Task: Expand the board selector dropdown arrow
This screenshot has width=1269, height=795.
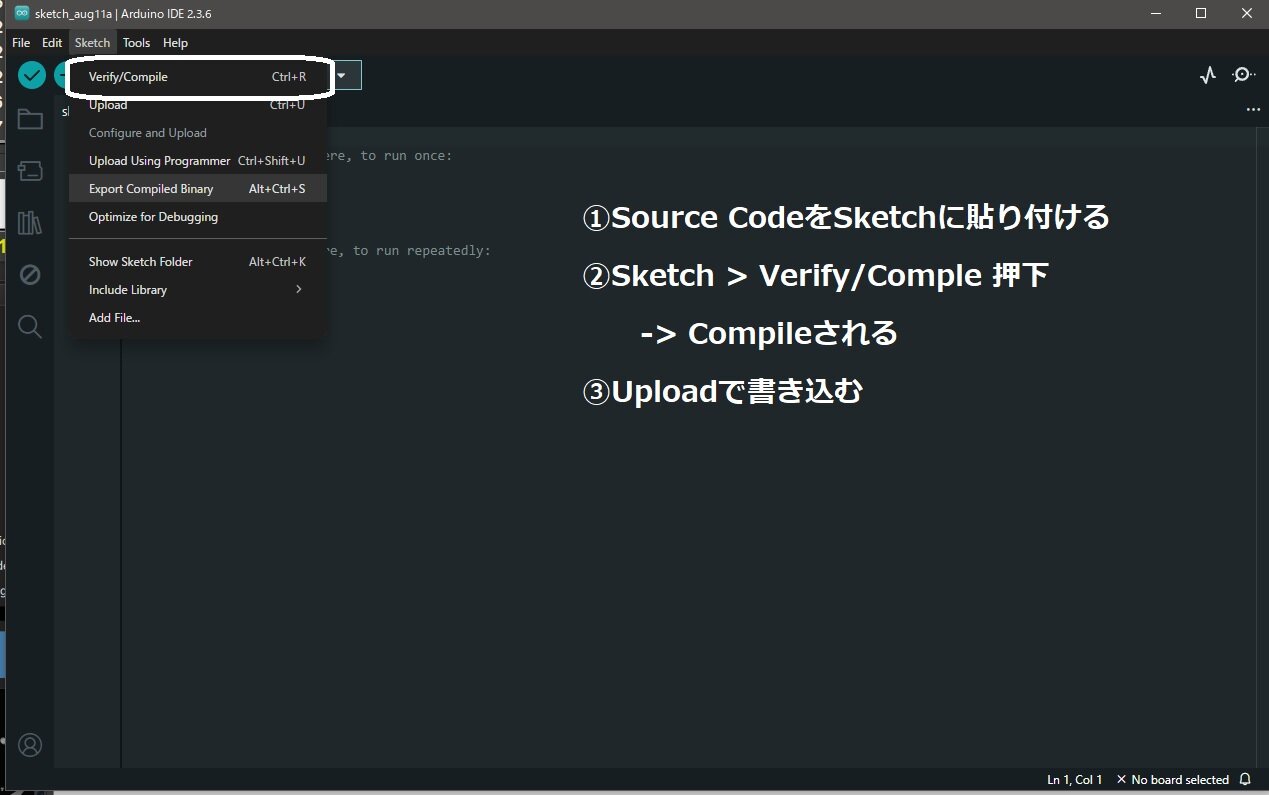Action: 341,75
